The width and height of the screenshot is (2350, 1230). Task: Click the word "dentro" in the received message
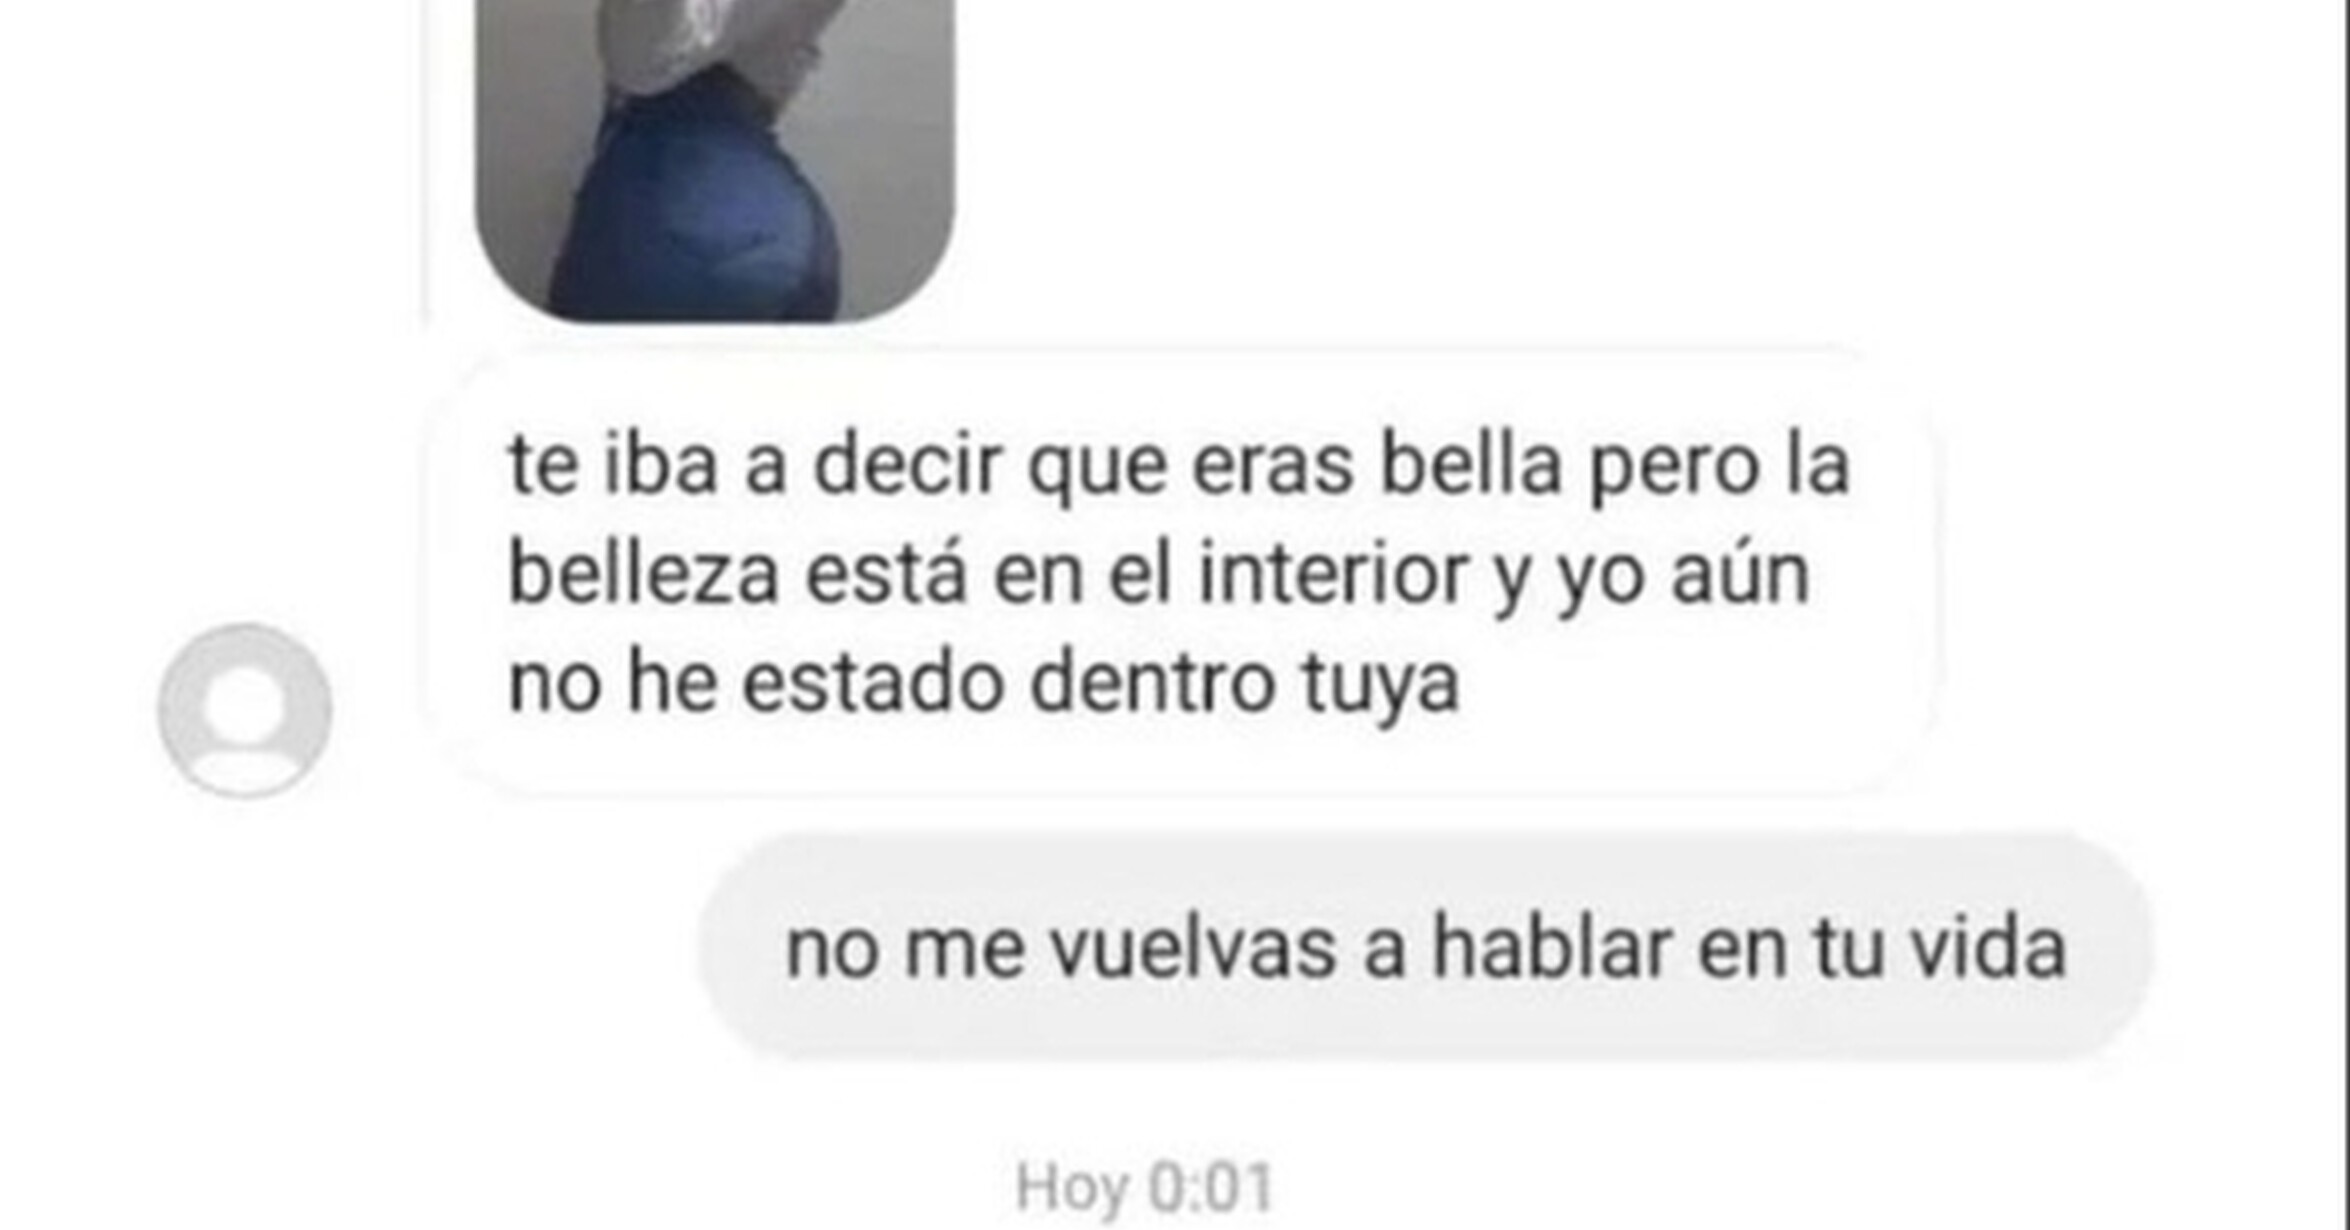tap(1152, 684)
